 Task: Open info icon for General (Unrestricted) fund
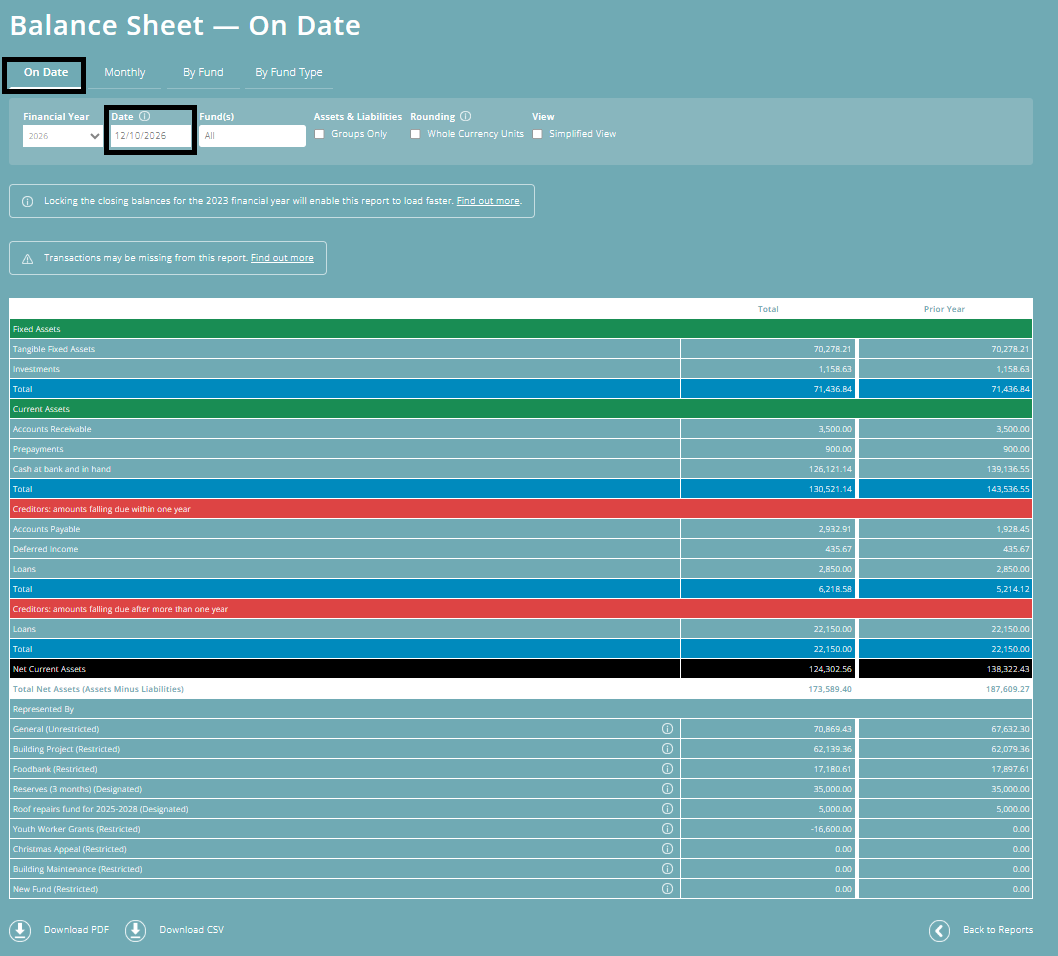click(x=667, y=729)
